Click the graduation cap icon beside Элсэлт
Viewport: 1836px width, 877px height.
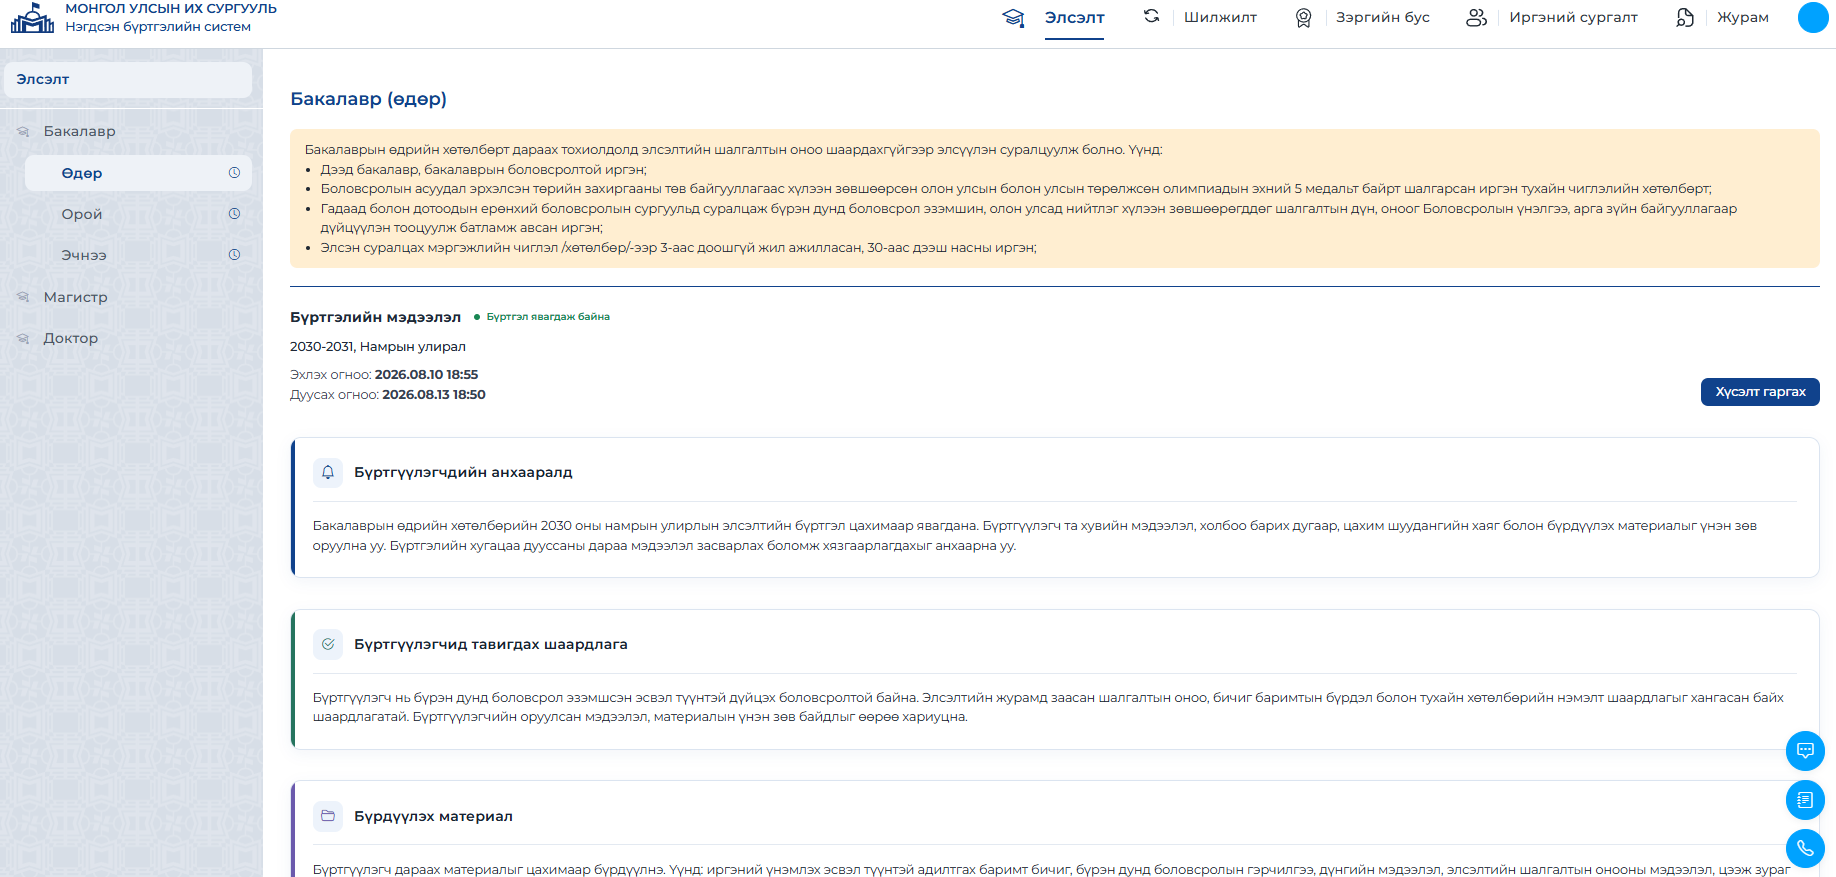click(1013, 18)
